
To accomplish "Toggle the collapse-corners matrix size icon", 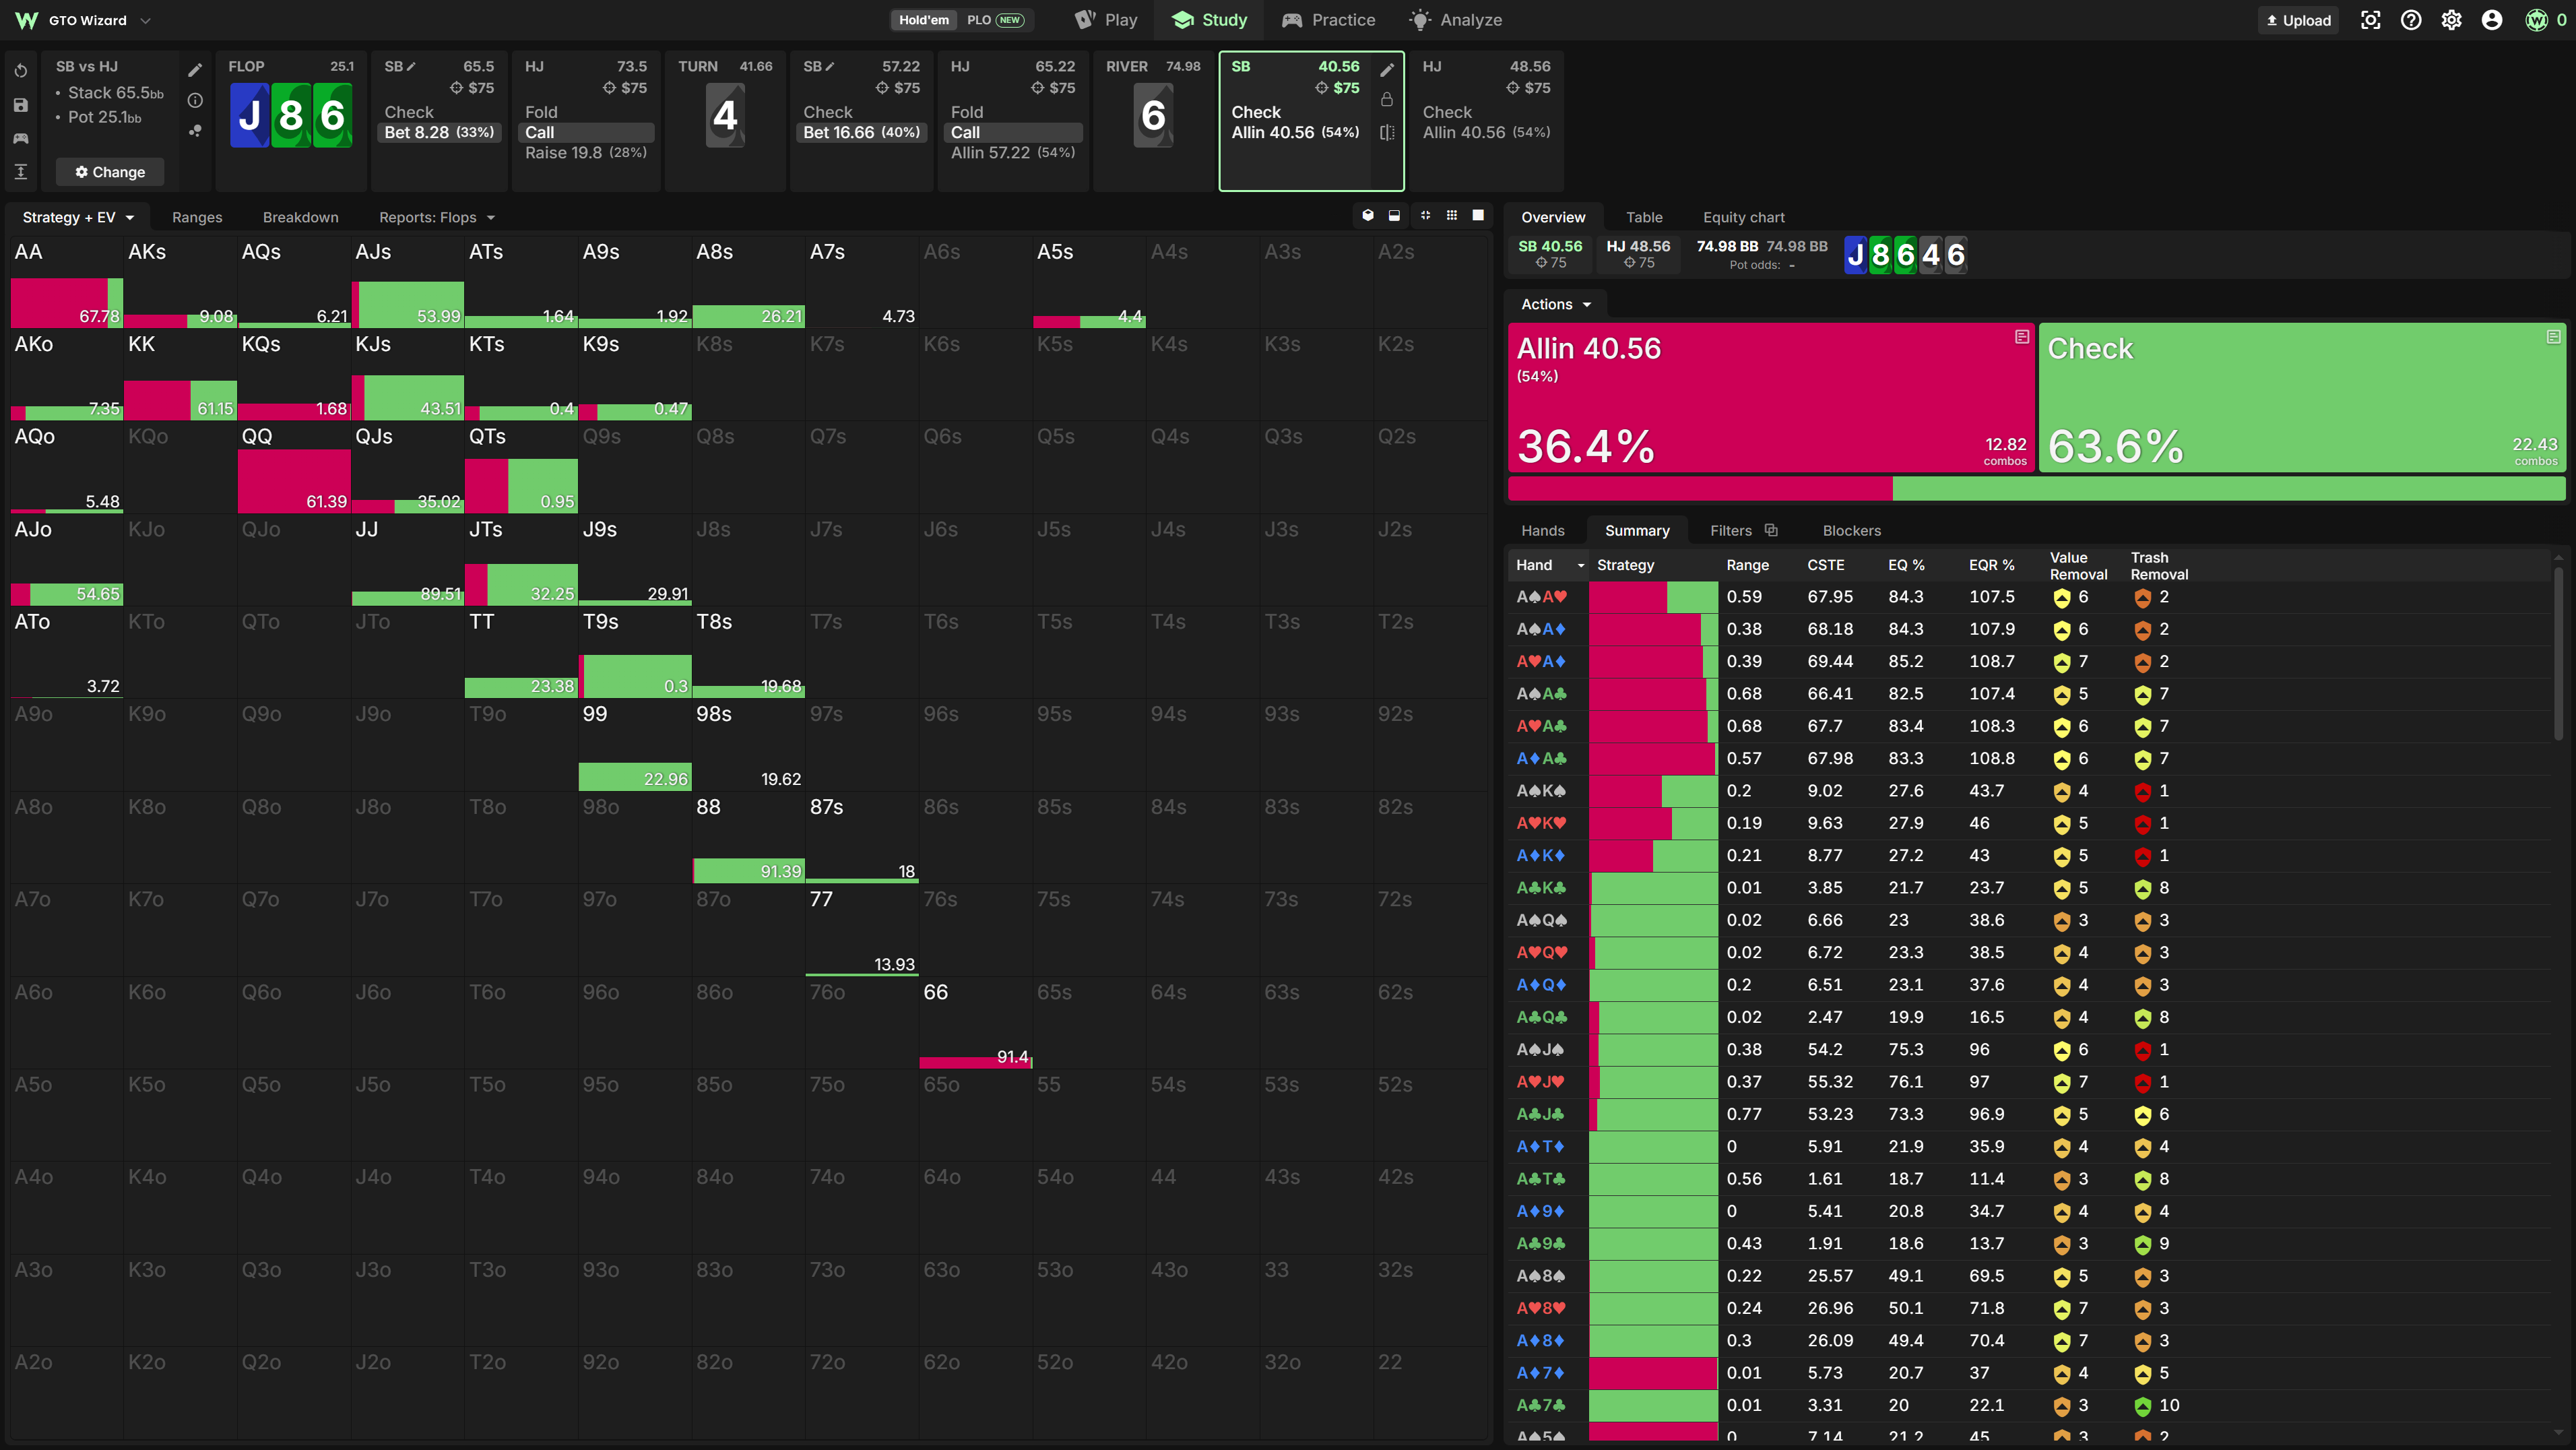I will [1425, 216].
